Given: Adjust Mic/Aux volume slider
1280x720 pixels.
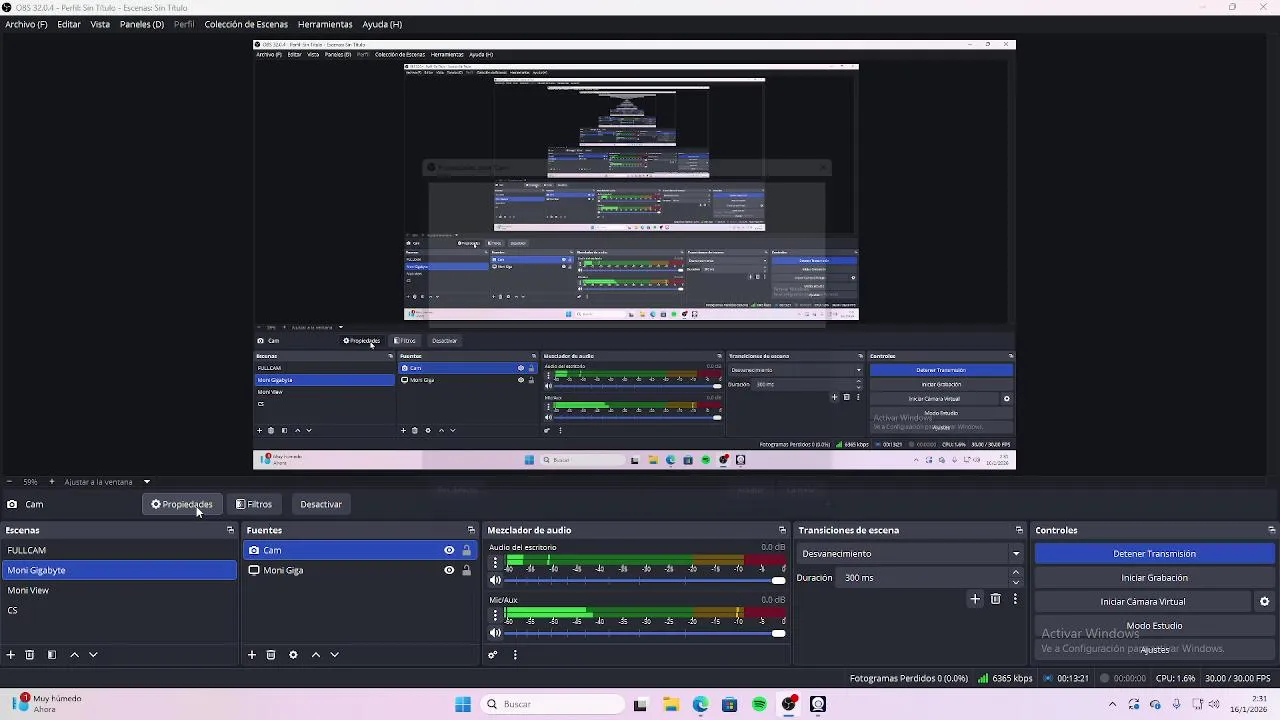Looking at the screenshot, I should [646, 633].
